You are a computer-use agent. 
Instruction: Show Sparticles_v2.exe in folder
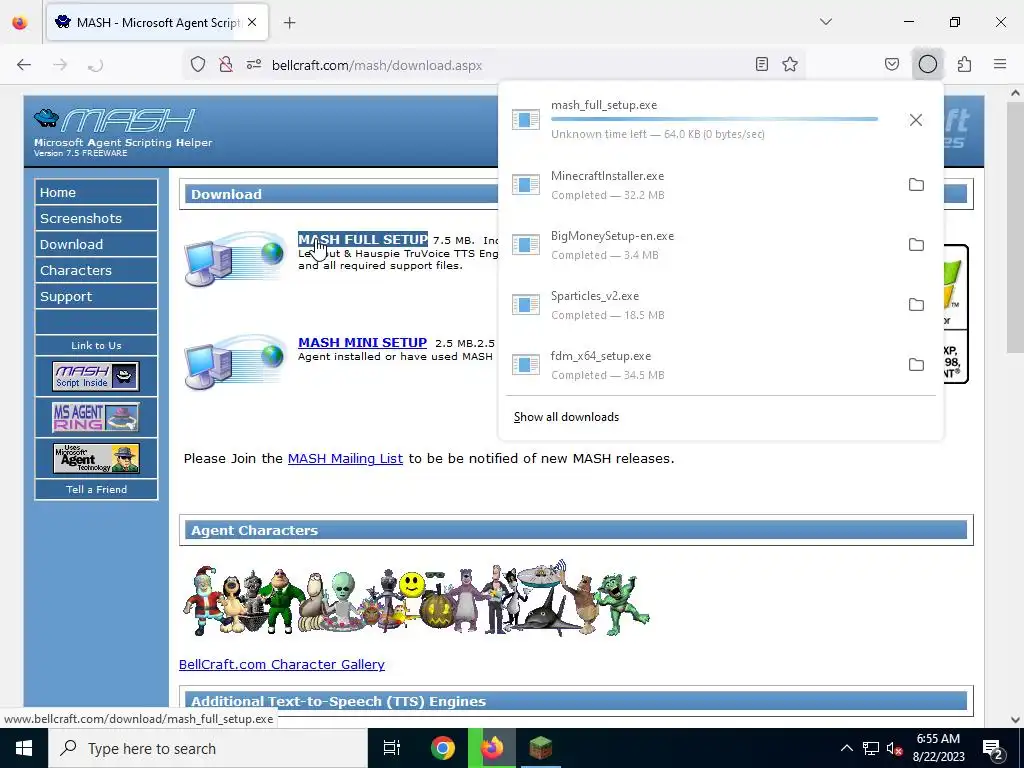pyautogui.click(x=916, y=305)
